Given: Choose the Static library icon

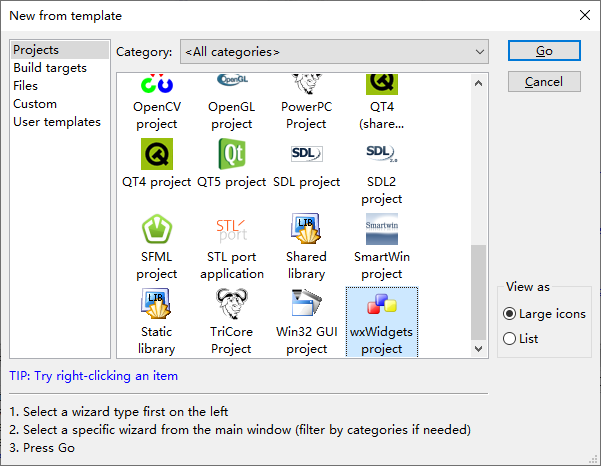Looking at the screenshot, I should 156,304.
